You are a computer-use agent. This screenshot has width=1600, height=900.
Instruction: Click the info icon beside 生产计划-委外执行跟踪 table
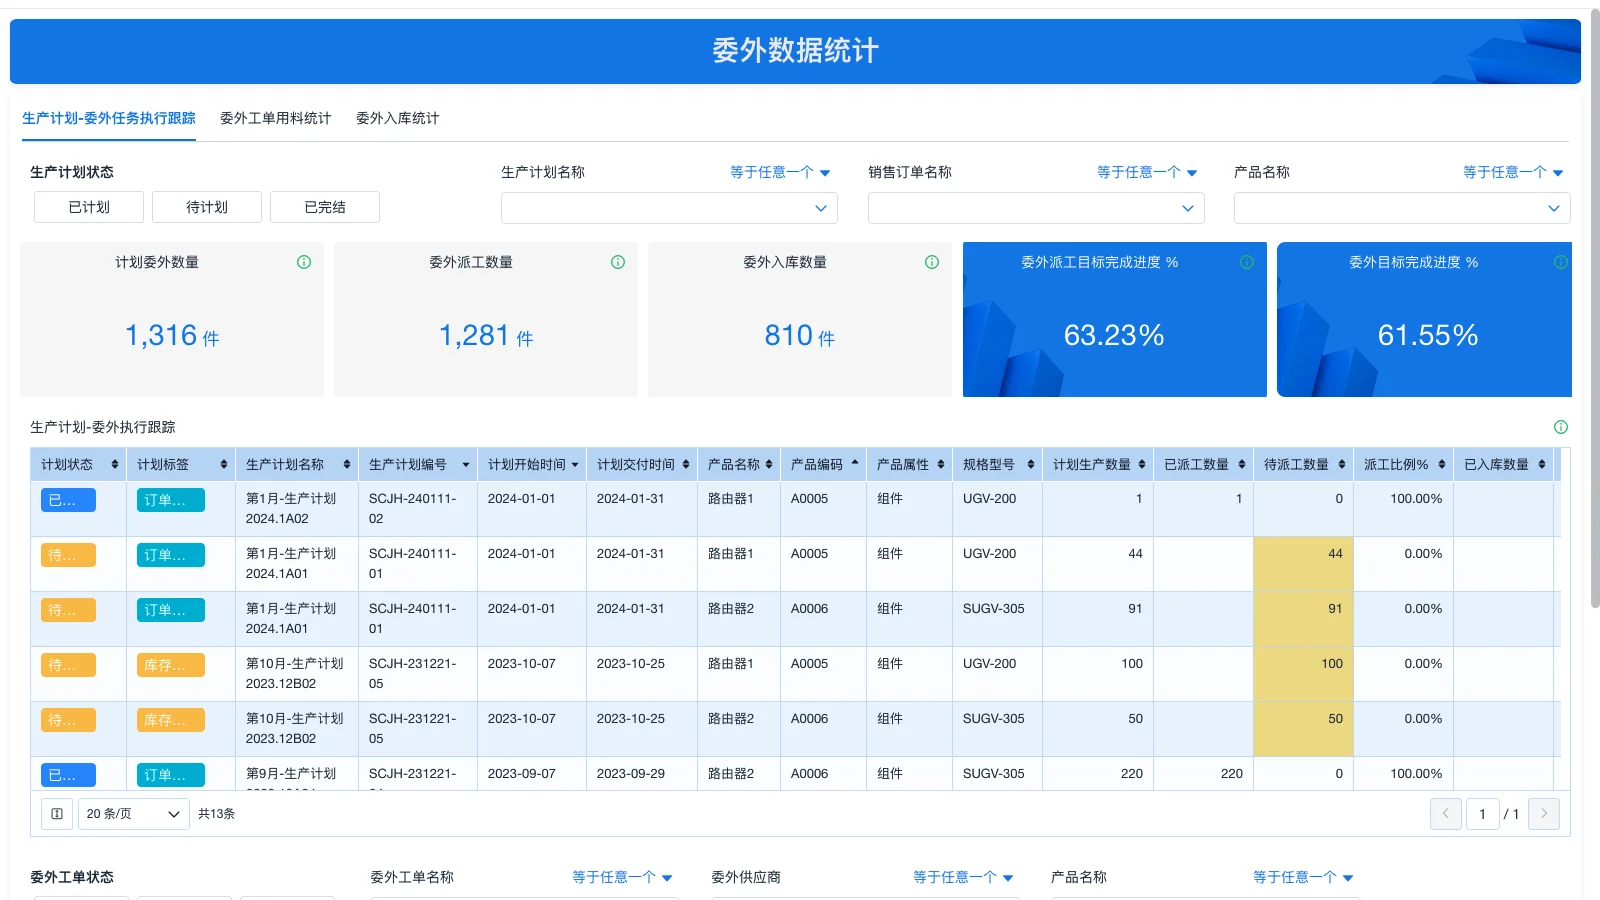click(1560, 426)
